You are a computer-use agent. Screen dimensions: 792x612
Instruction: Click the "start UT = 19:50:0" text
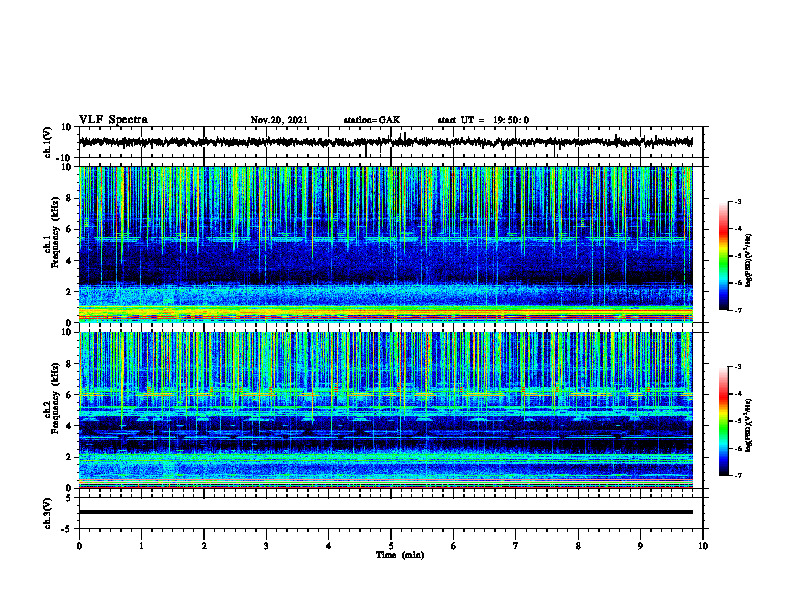(483, 120)
